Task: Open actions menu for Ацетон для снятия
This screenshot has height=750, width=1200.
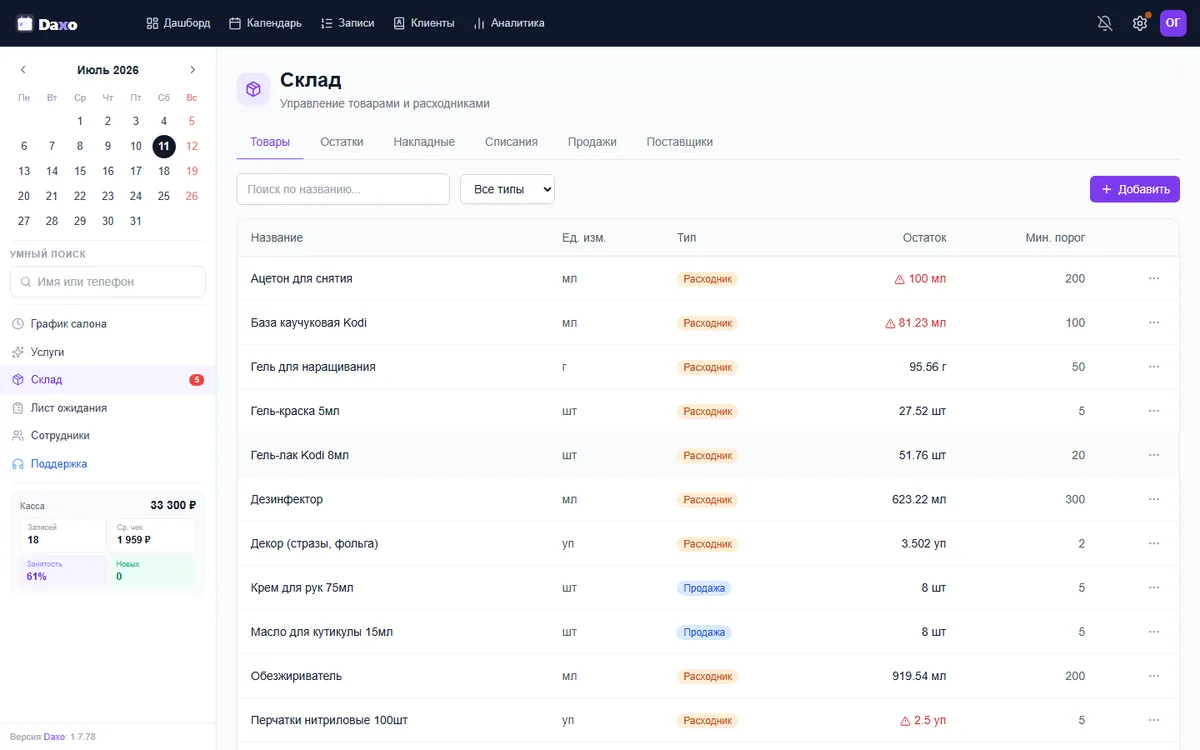Action: 1154,278
